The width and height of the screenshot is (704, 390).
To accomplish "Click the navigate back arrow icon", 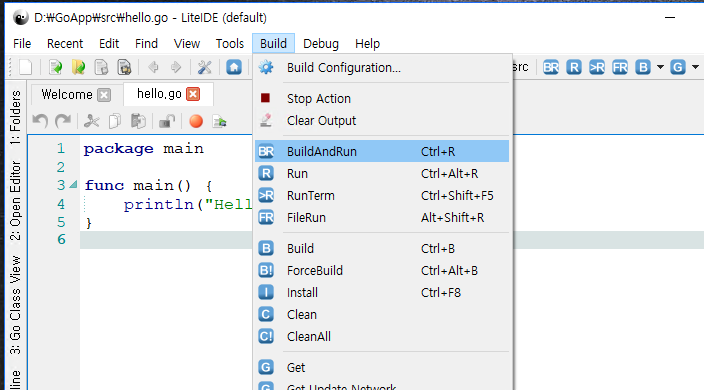I will click(153, 67).
